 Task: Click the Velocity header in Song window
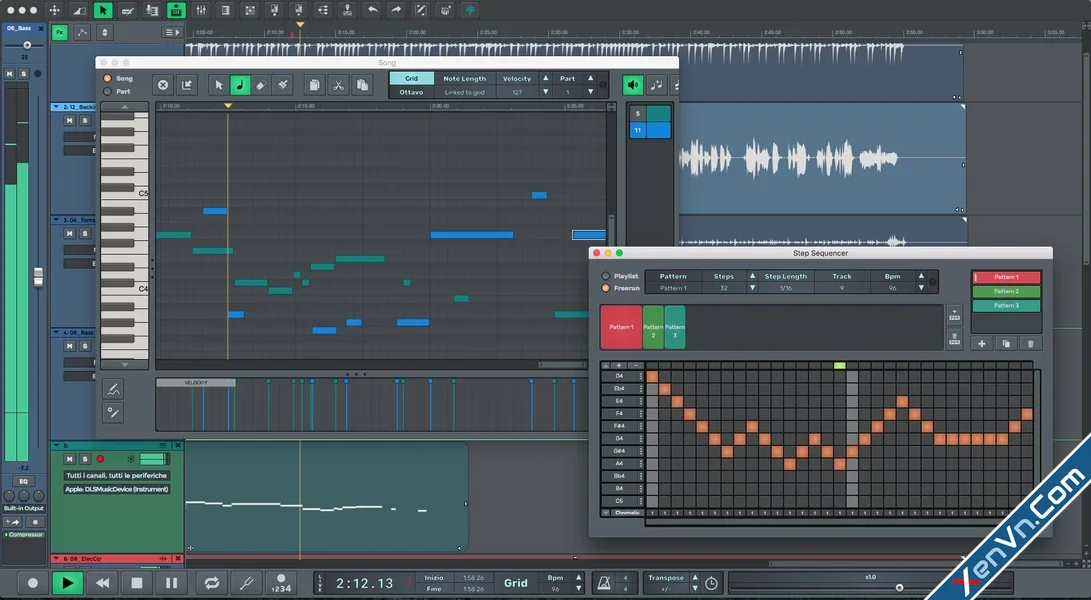pyautogui.click(x=517, y=79)
